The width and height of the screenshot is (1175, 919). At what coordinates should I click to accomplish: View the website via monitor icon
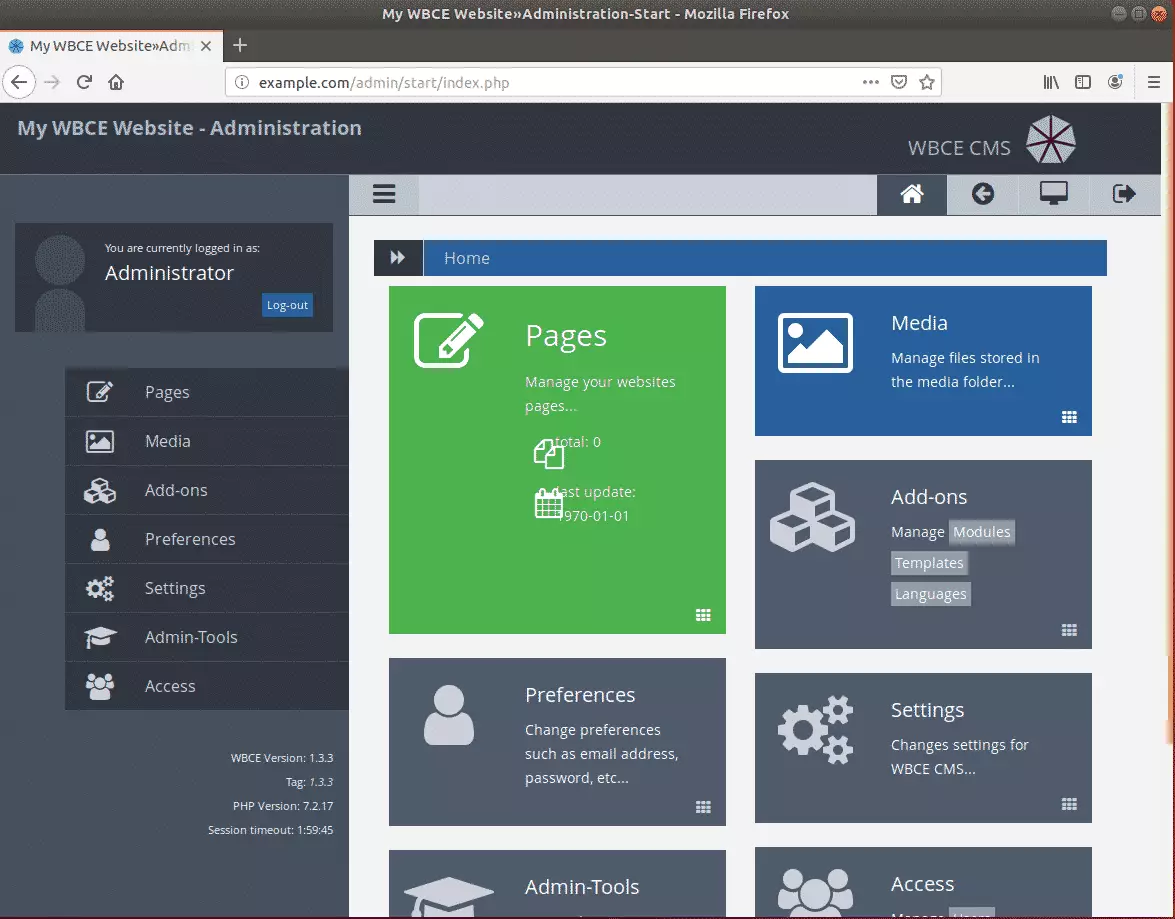pos(1054,194)
